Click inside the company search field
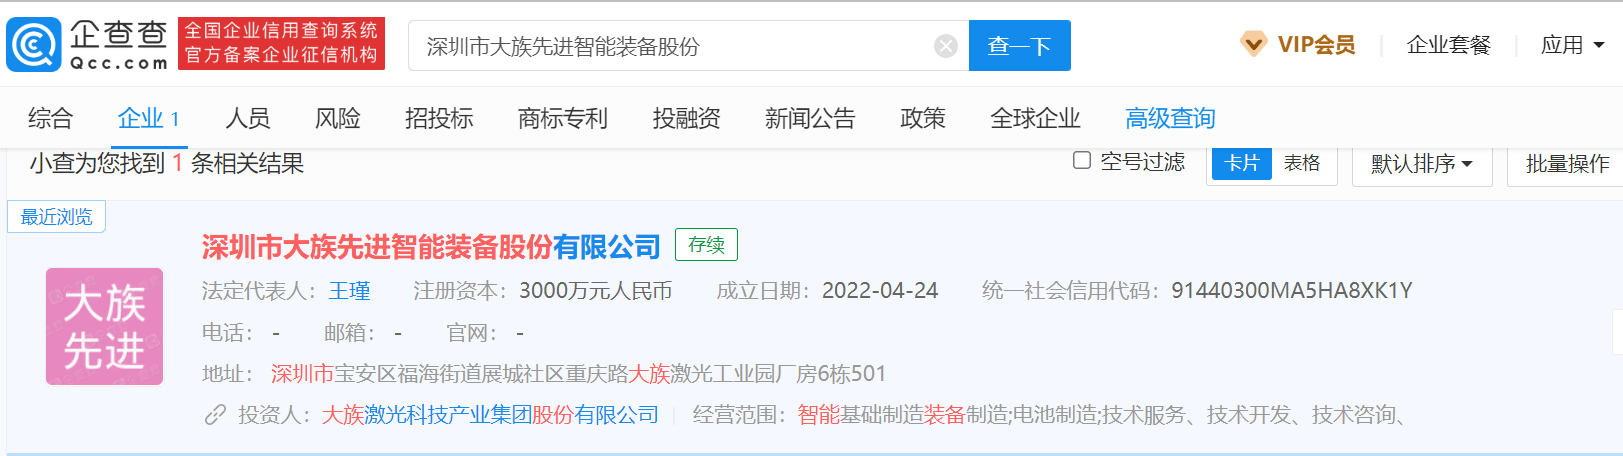Screen dimensions: 1623x456 click(670, 46)
